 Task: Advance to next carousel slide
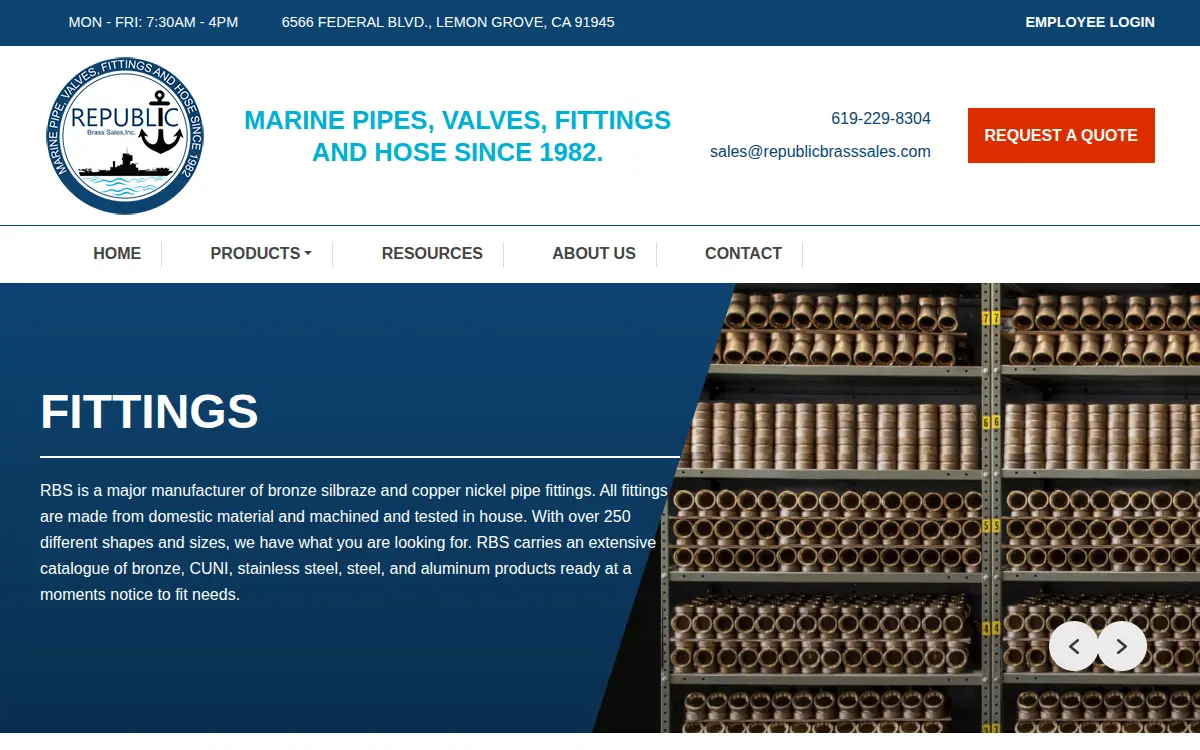[x=1122, y=646]
